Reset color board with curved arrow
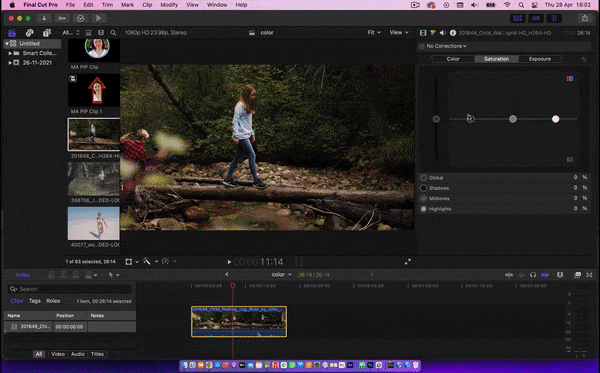The image size is (600, 373). tap(584, 59)
